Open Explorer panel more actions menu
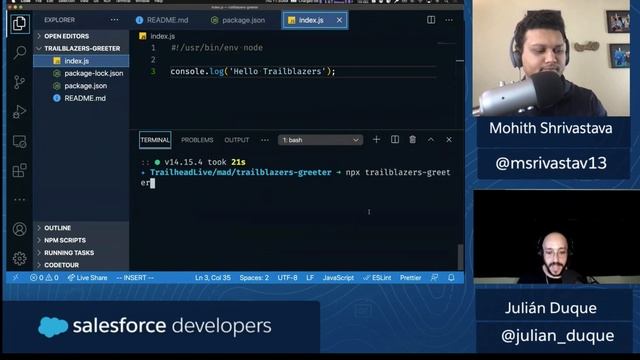This screenshot has height=360, width=640. point(114,20)
